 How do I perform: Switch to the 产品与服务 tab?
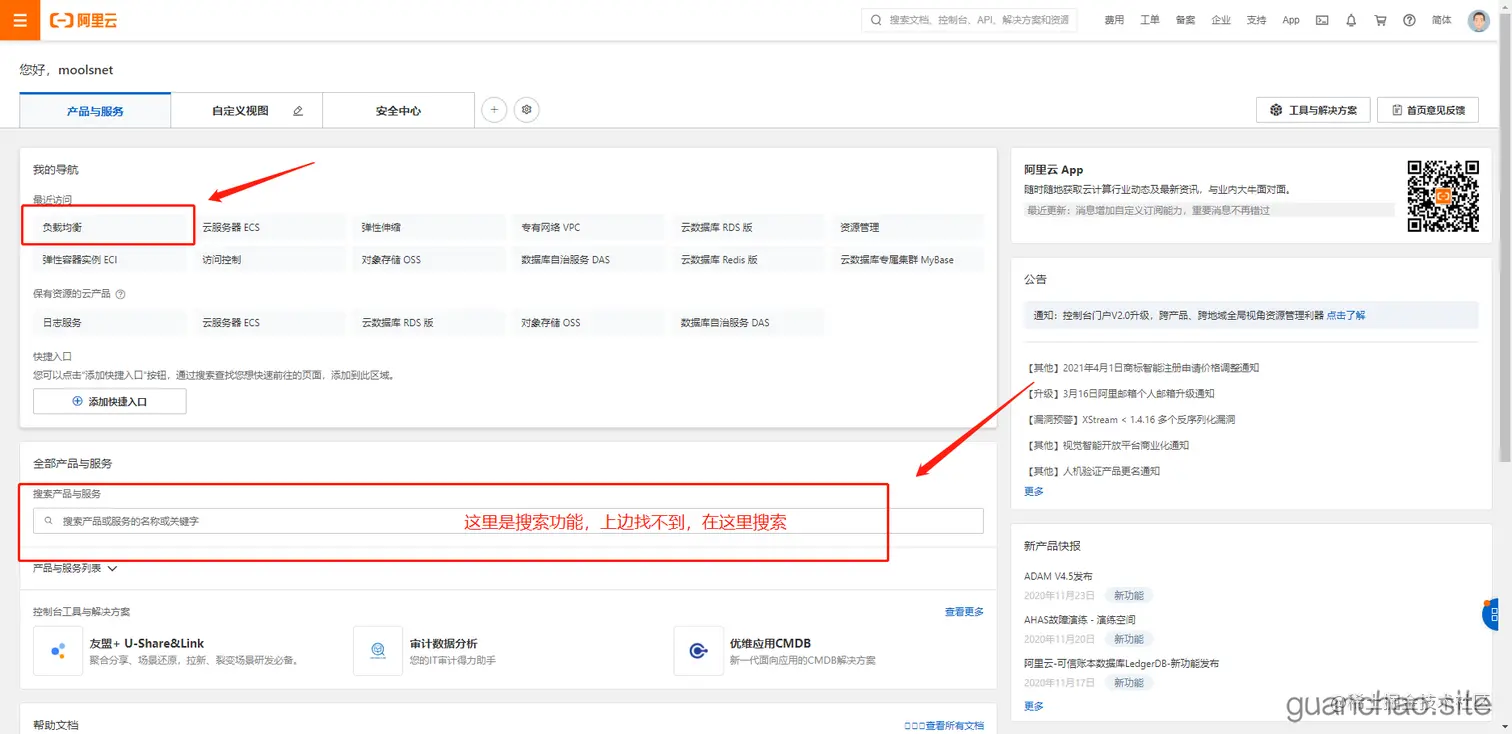(x=95, y=111)
